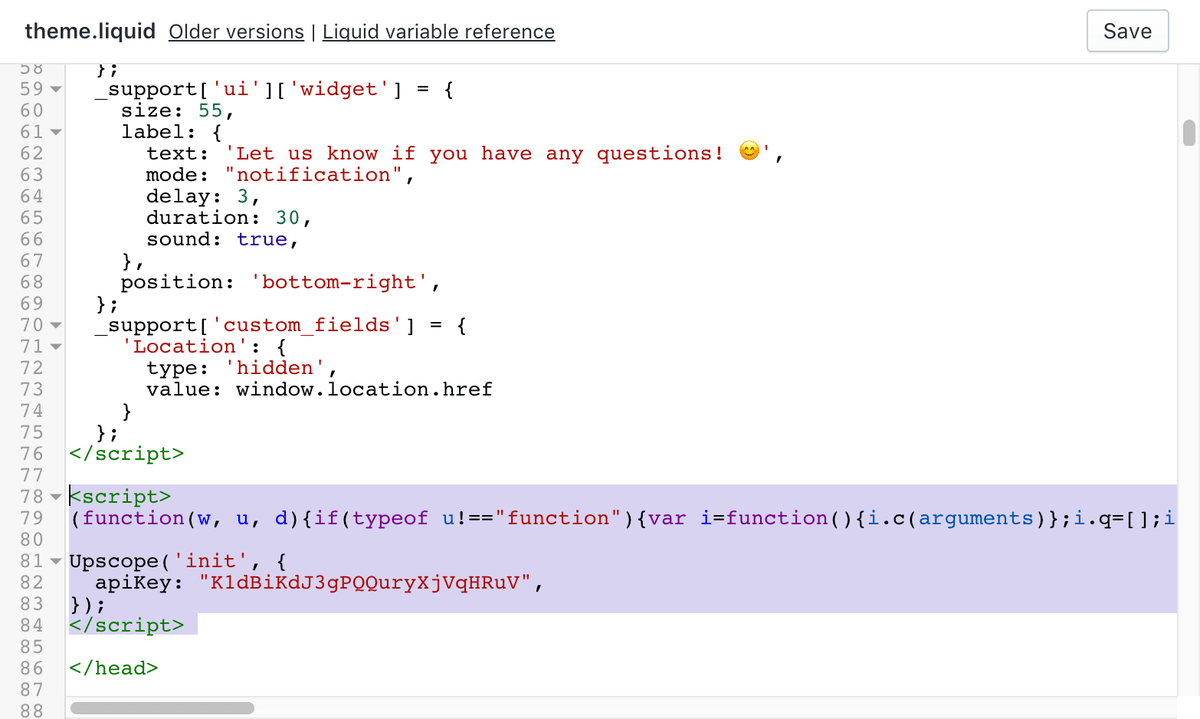Click the theme.liquid file title
1200x719 pixels.
90,31
